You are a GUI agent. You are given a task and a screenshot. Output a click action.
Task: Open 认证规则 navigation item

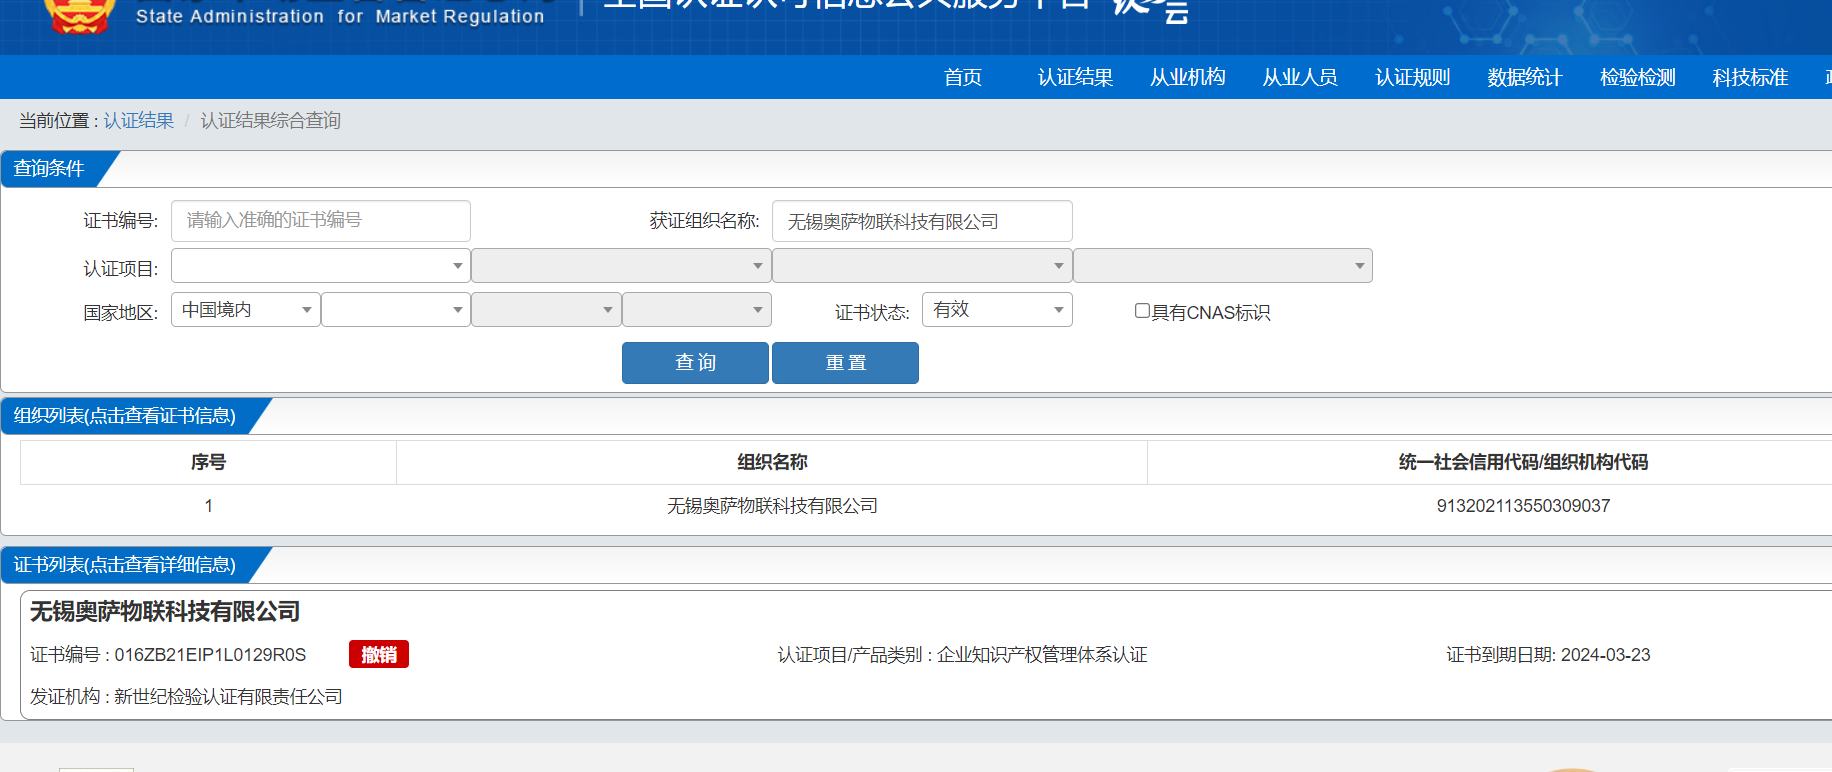coord(1412,77)
